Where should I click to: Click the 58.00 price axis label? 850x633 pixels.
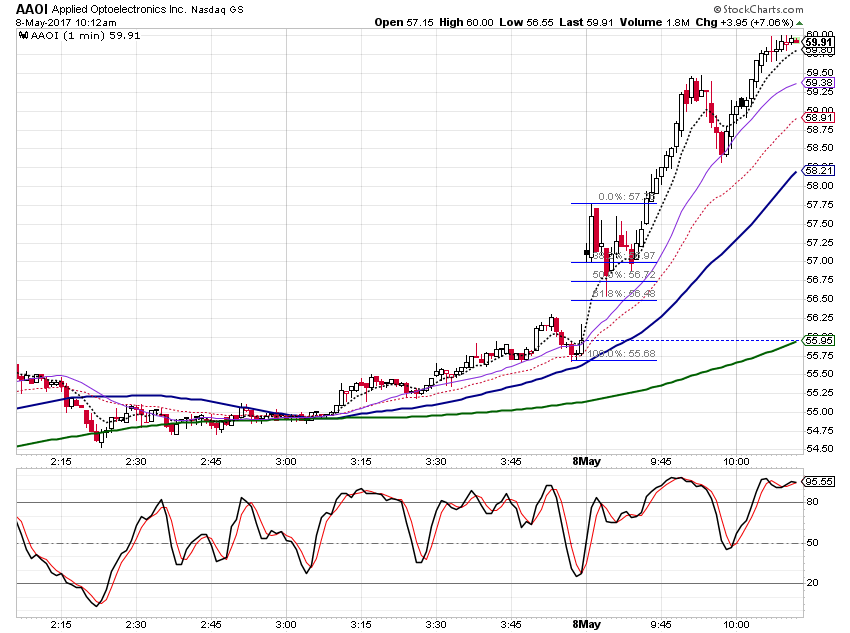(x=820, y=186)
